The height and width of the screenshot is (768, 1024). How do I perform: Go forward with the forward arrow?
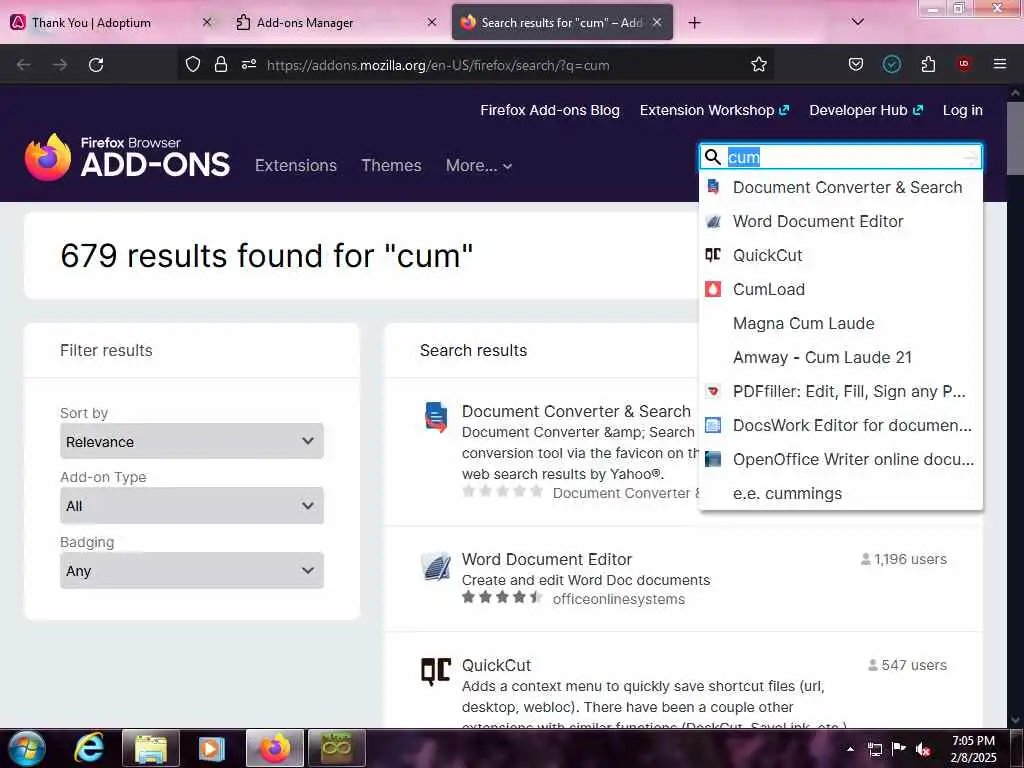tap(60, 65)
